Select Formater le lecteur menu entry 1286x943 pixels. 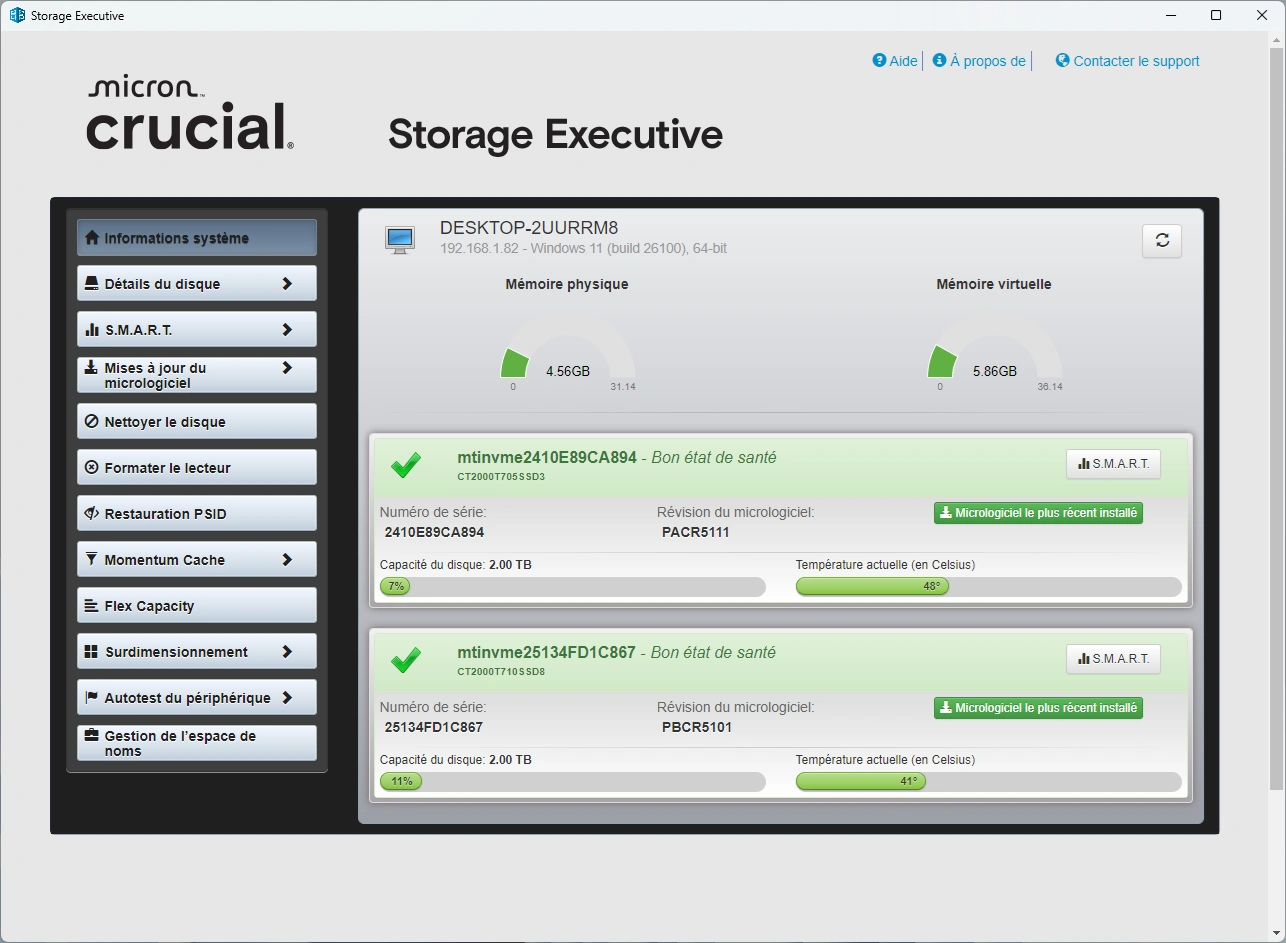tap(197, 467)
